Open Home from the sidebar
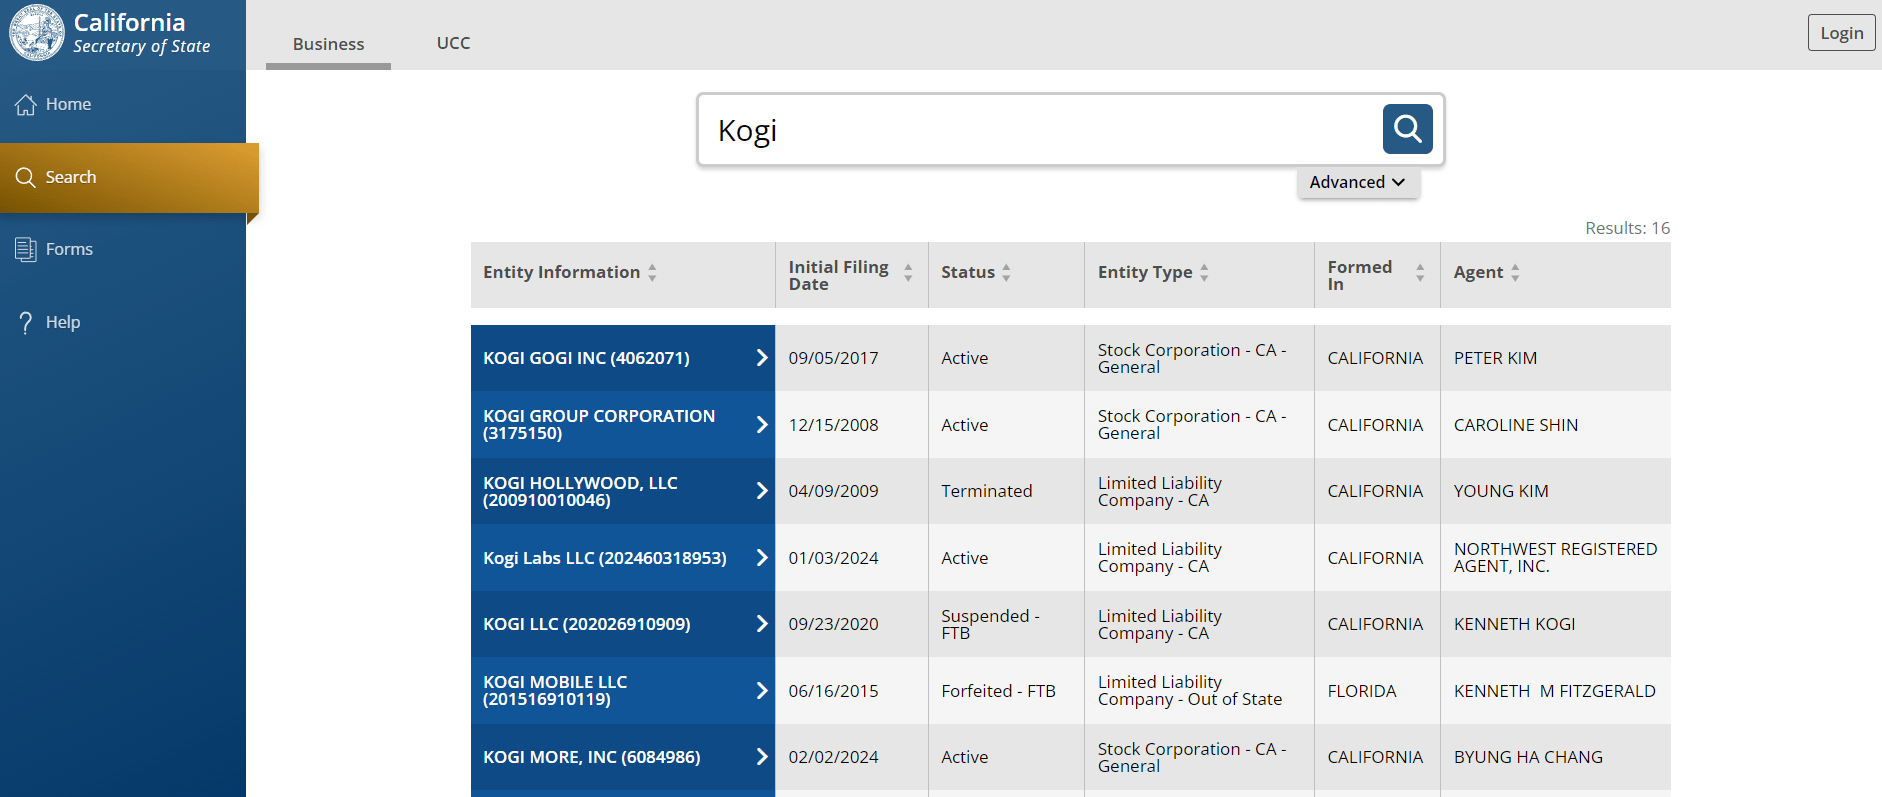 (x=68, y=104)
